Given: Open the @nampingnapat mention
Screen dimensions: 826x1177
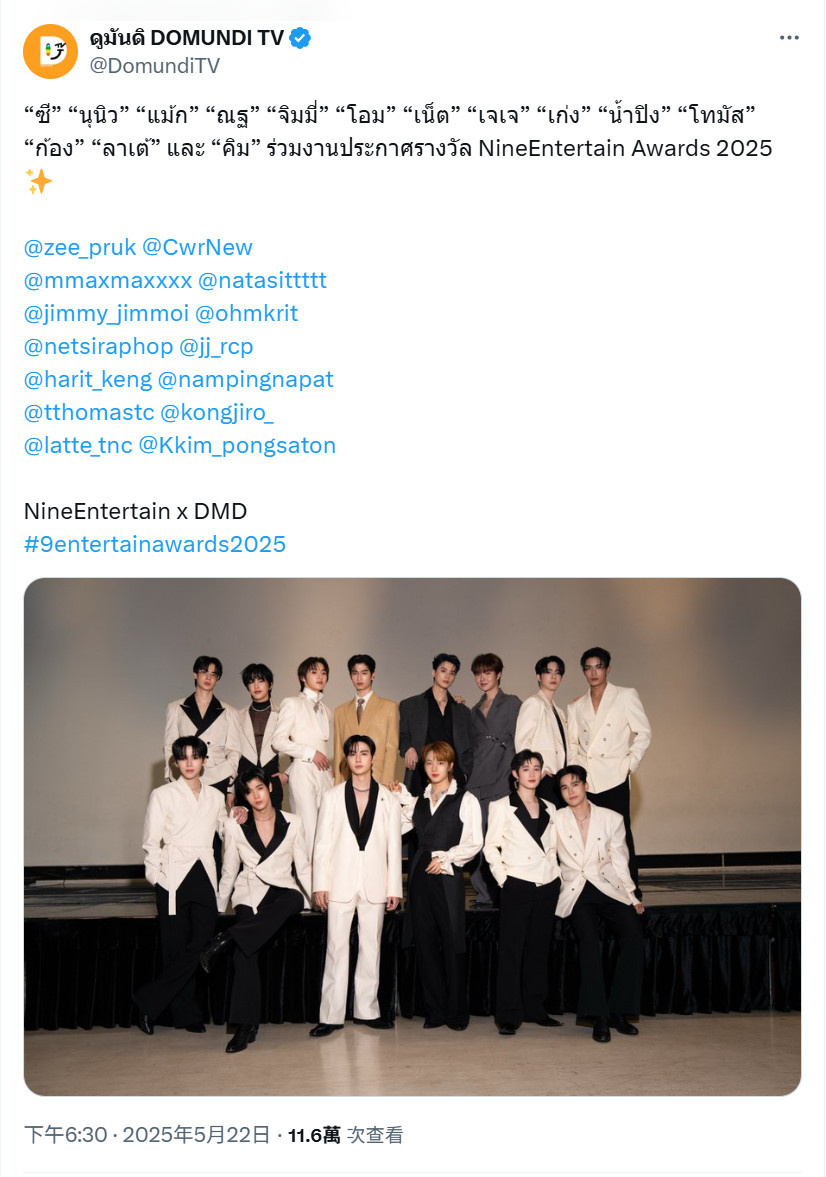Looking at the screenshot, I should point(246,379).
